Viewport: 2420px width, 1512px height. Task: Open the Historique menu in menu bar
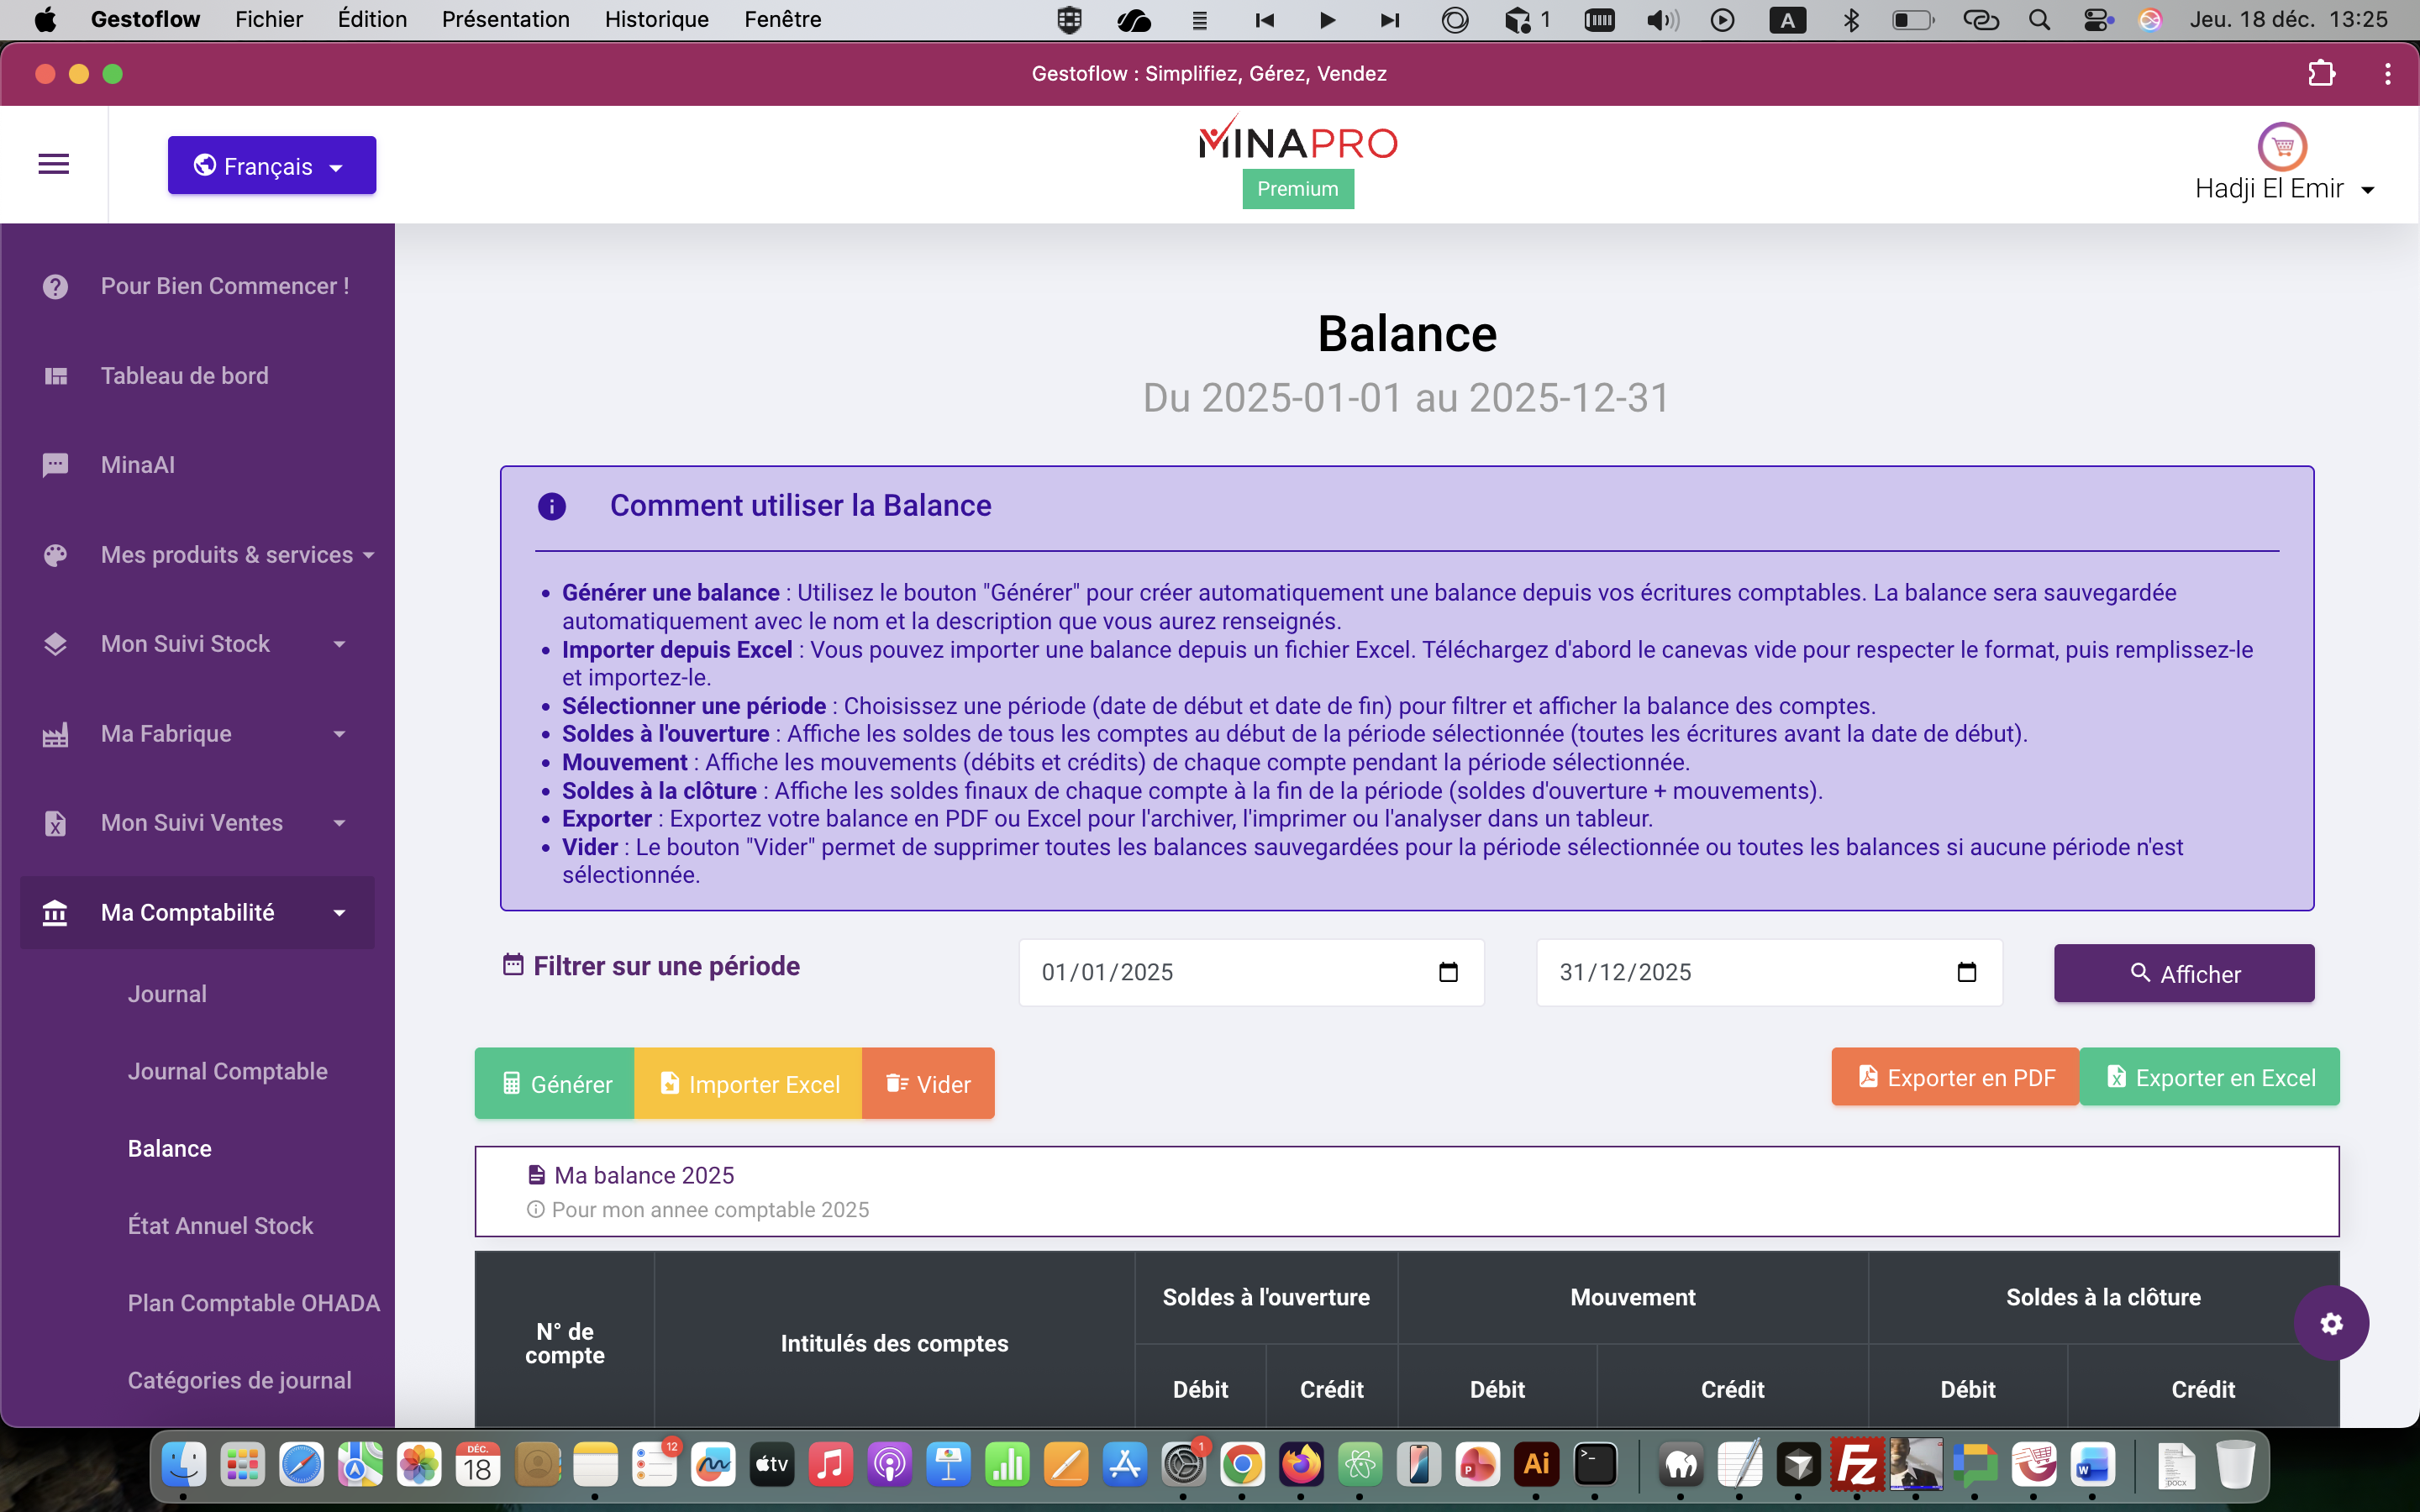656,19
